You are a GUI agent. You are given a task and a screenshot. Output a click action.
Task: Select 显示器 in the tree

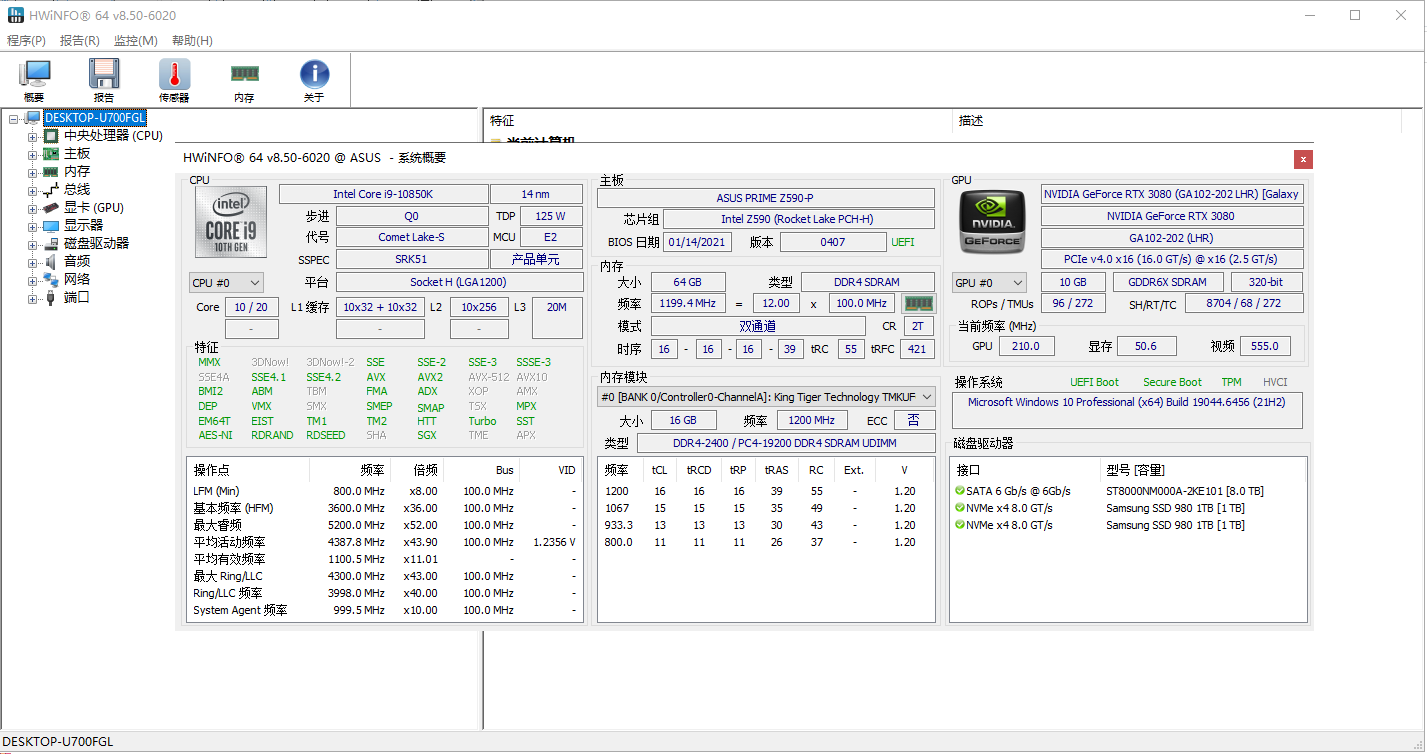coord(83,226)
